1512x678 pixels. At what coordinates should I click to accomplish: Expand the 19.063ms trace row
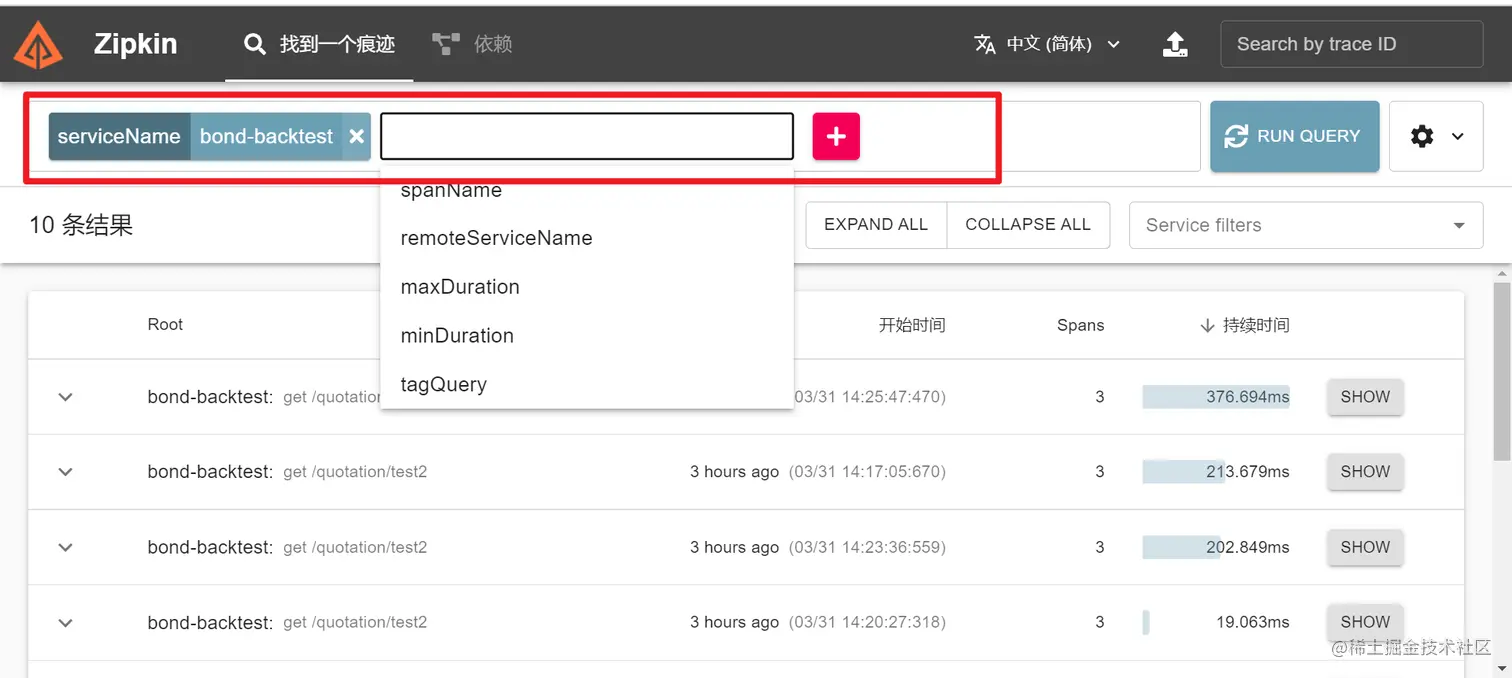click(x=66, y=623)
